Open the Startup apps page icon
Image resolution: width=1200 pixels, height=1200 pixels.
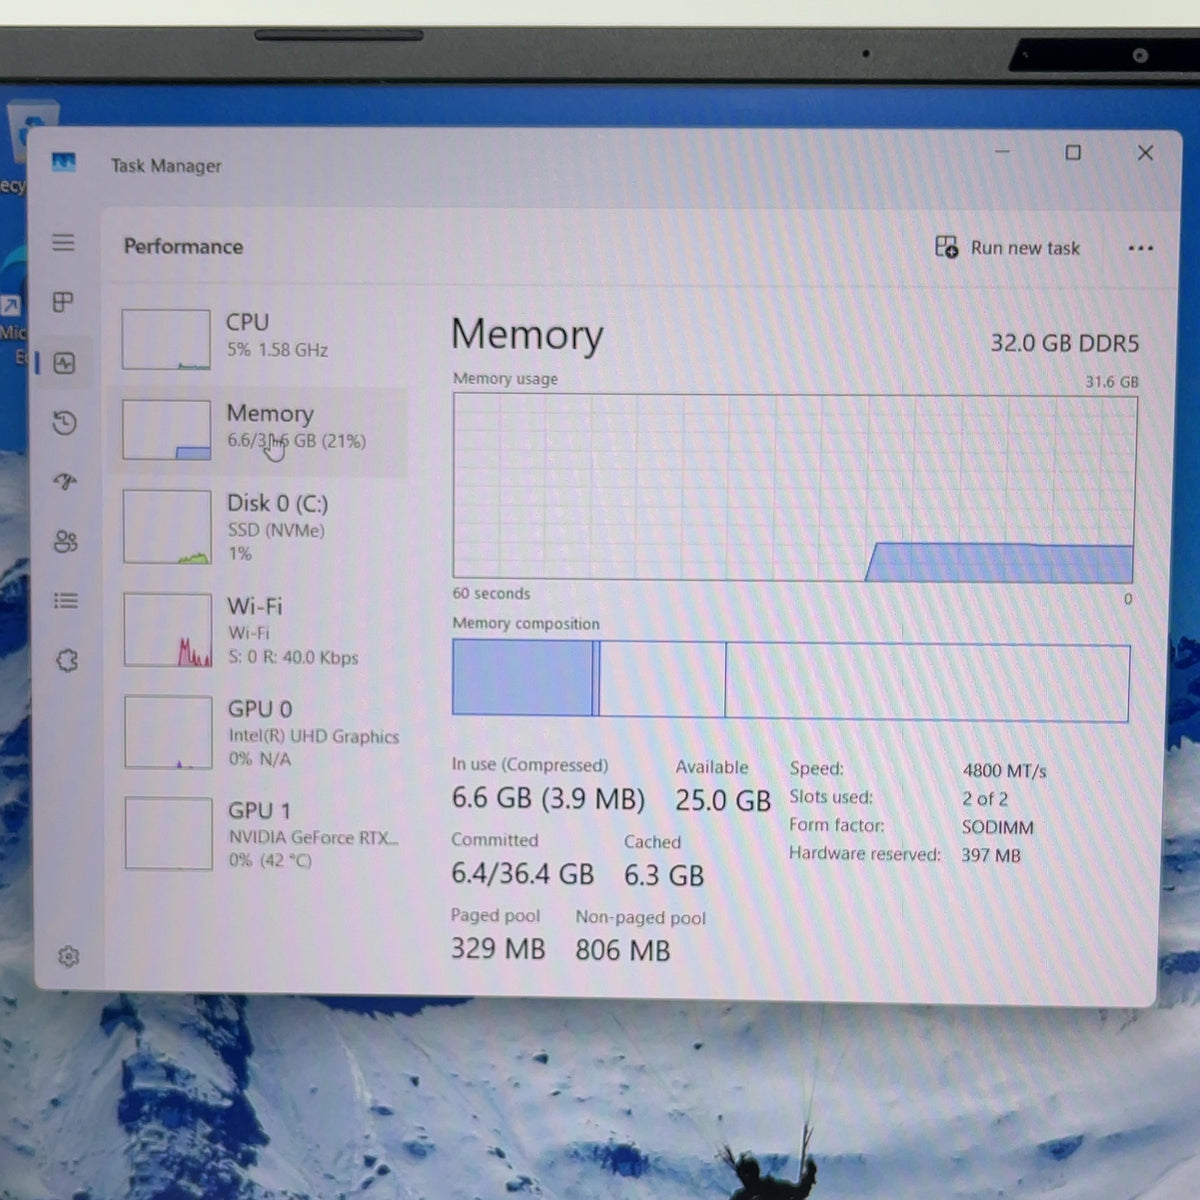pyautogui.click(x=65, y=482)
